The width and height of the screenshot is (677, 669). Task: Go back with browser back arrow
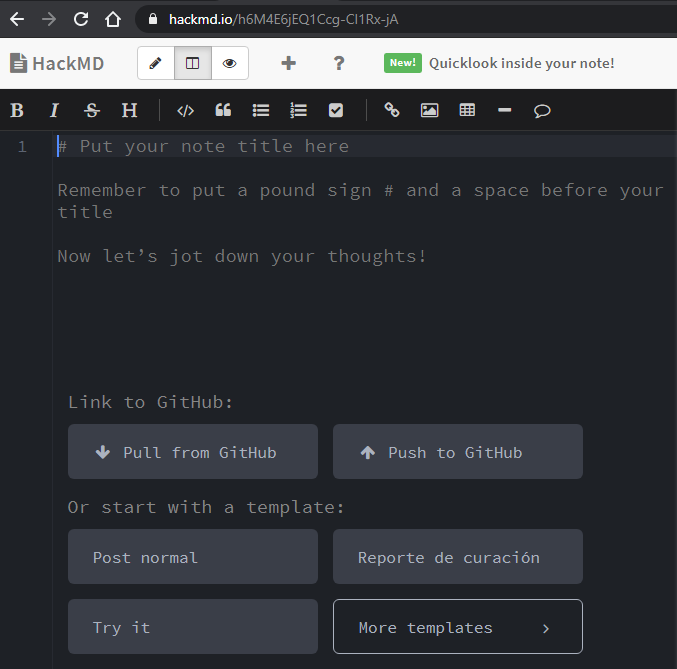pos(17,19)
